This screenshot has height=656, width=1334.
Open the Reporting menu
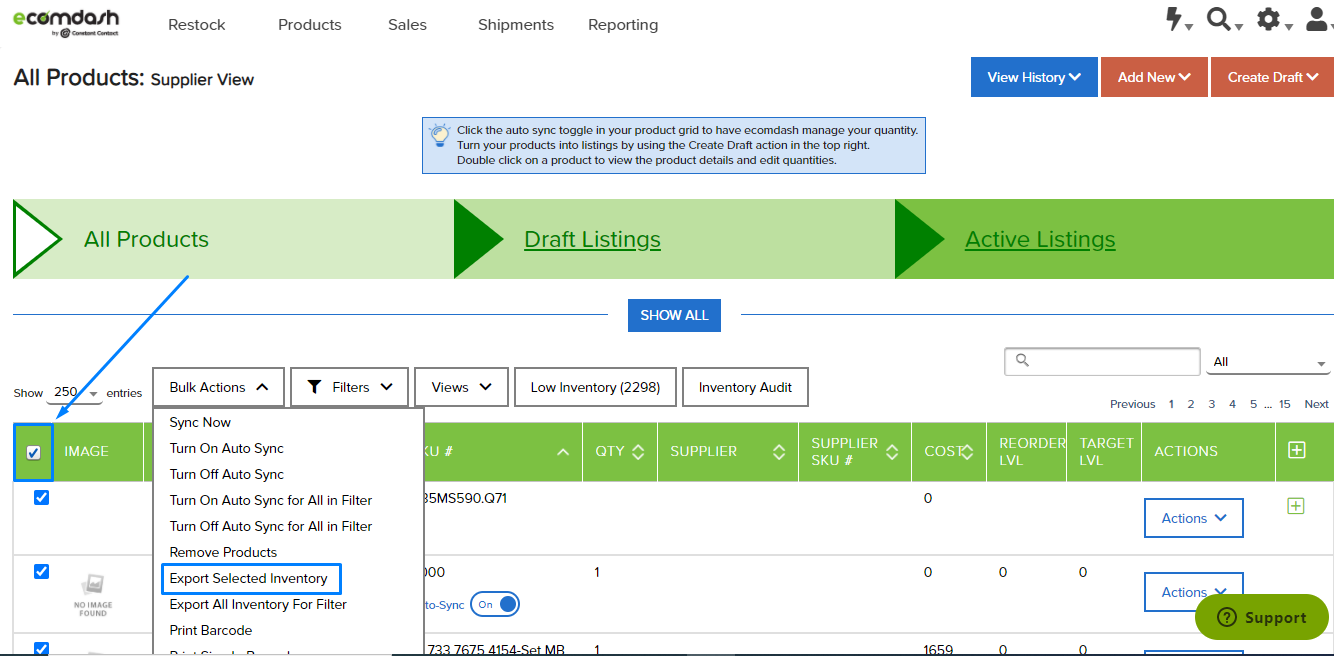pyautogui.click(x=623, y=25)
